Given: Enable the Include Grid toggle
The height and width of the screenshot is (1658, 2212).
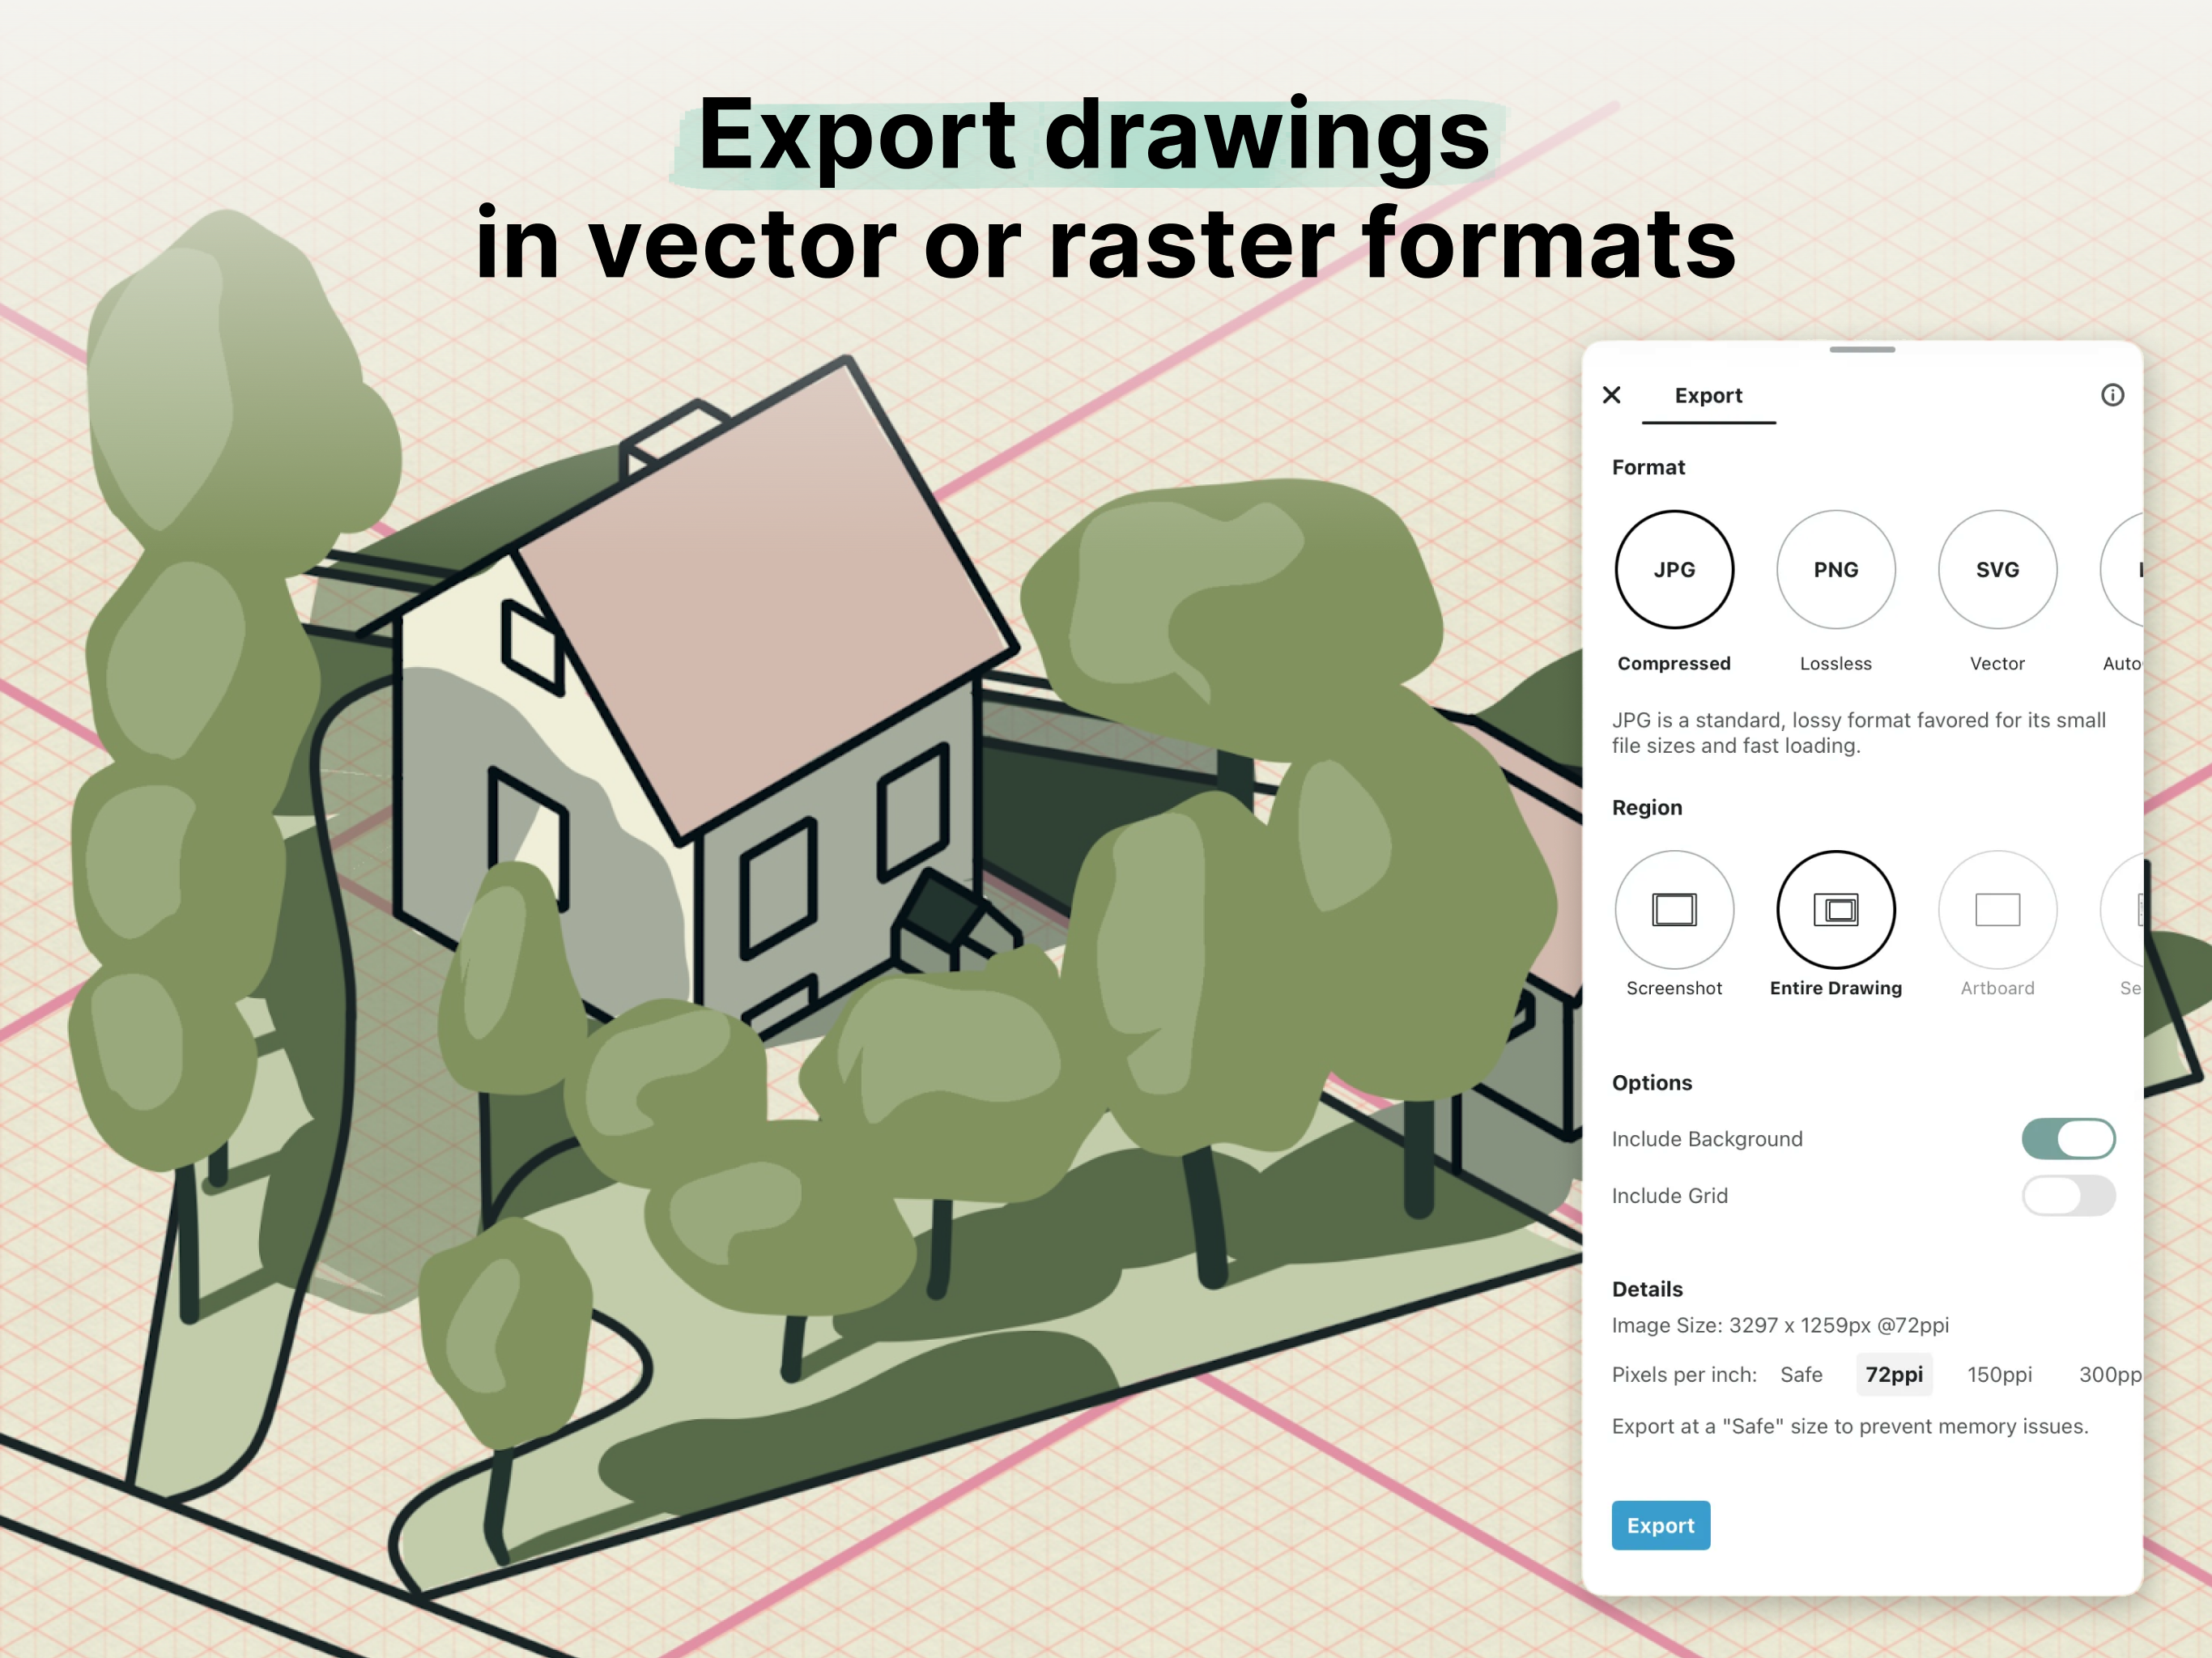Looking at the screenshot, I should 2068,1195.
